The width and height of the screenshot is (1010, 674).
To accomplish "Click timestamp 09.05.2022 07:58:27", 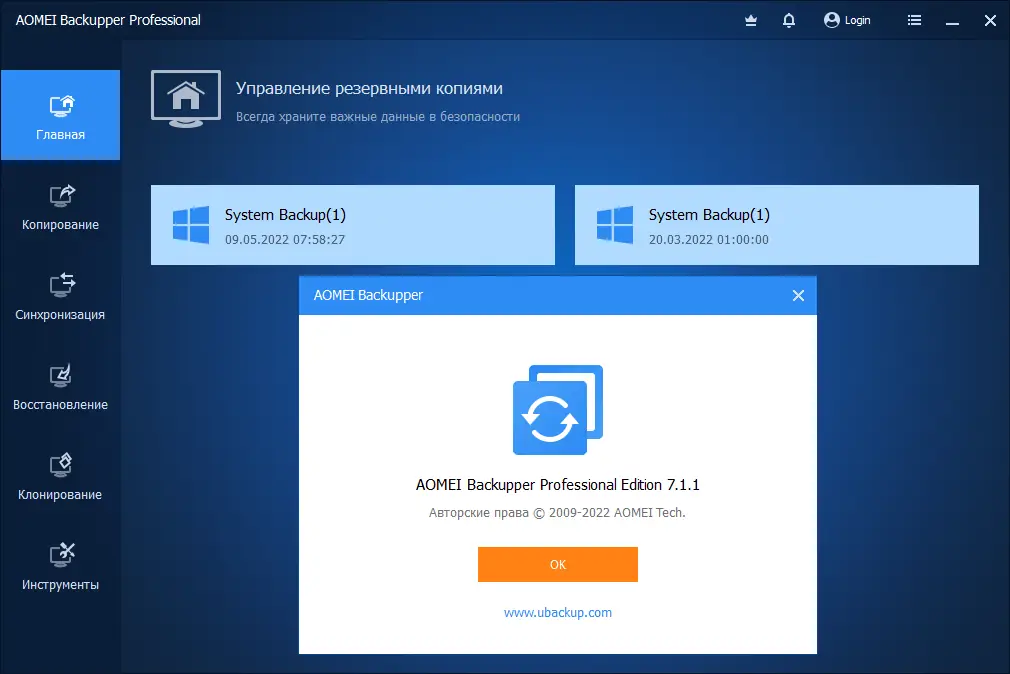I will (x=285, y=240).
